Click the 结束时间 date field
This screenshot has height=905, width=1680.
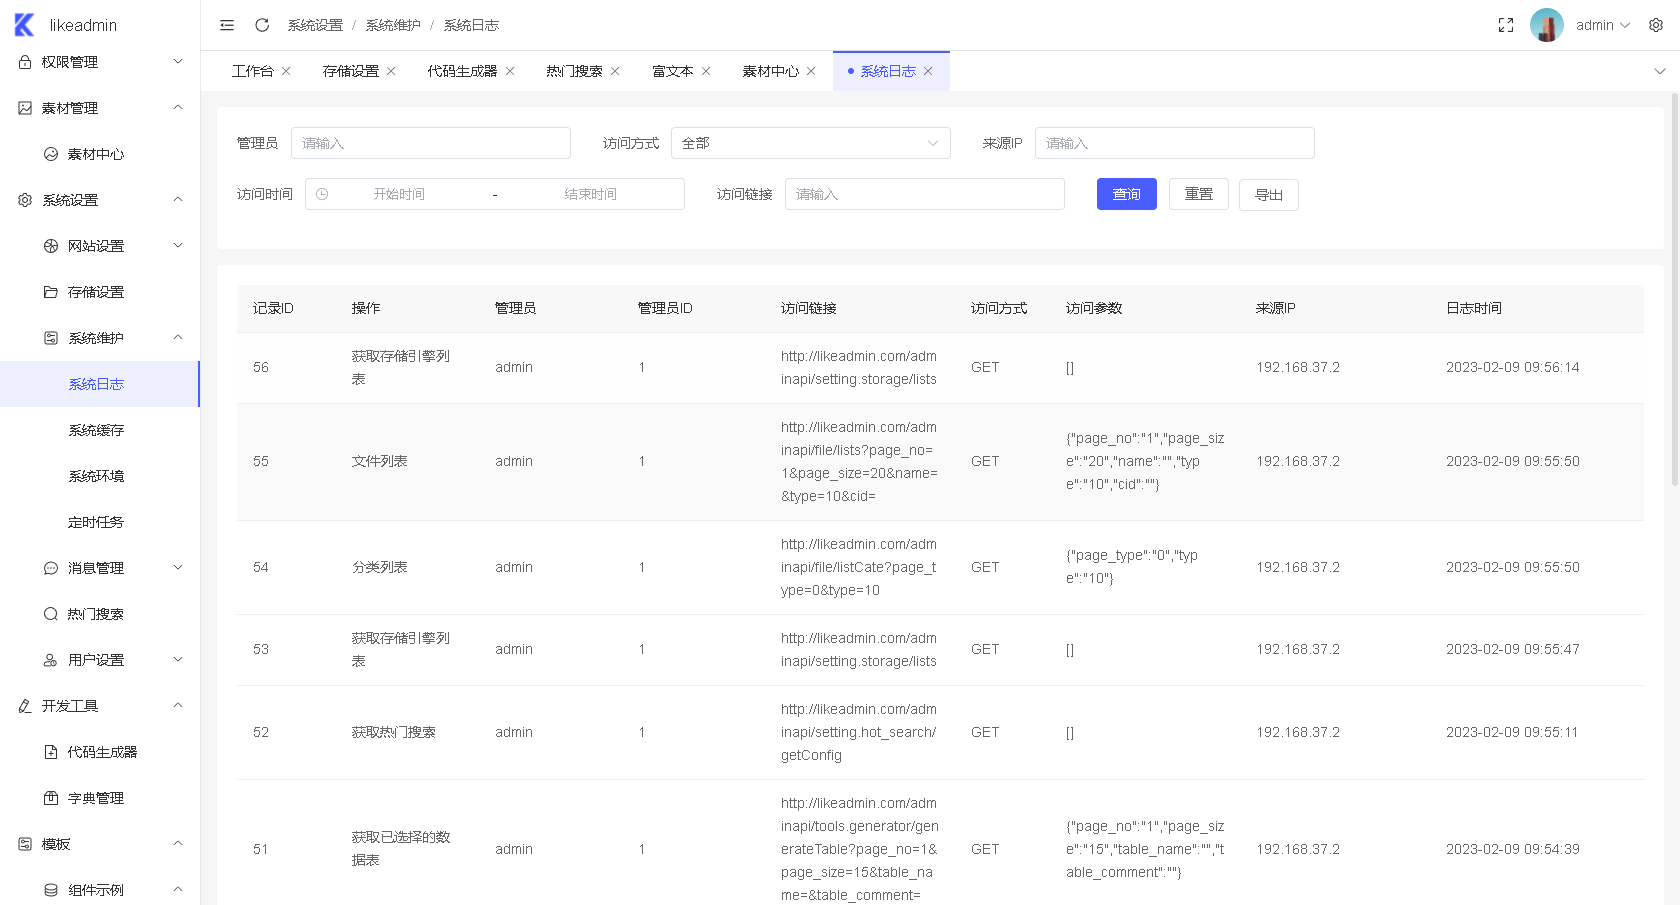coord(590,194)
